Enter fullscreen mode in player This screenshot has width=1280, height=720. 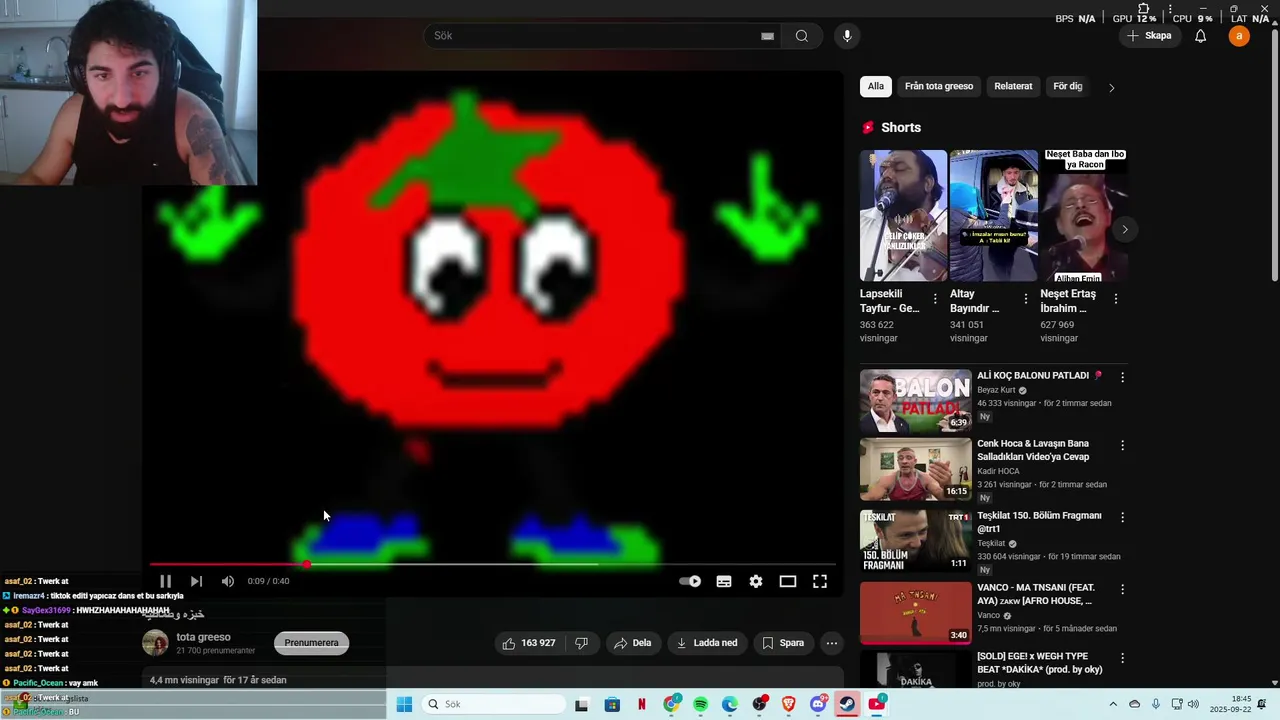pyautogui.click(x=820, y=581)
